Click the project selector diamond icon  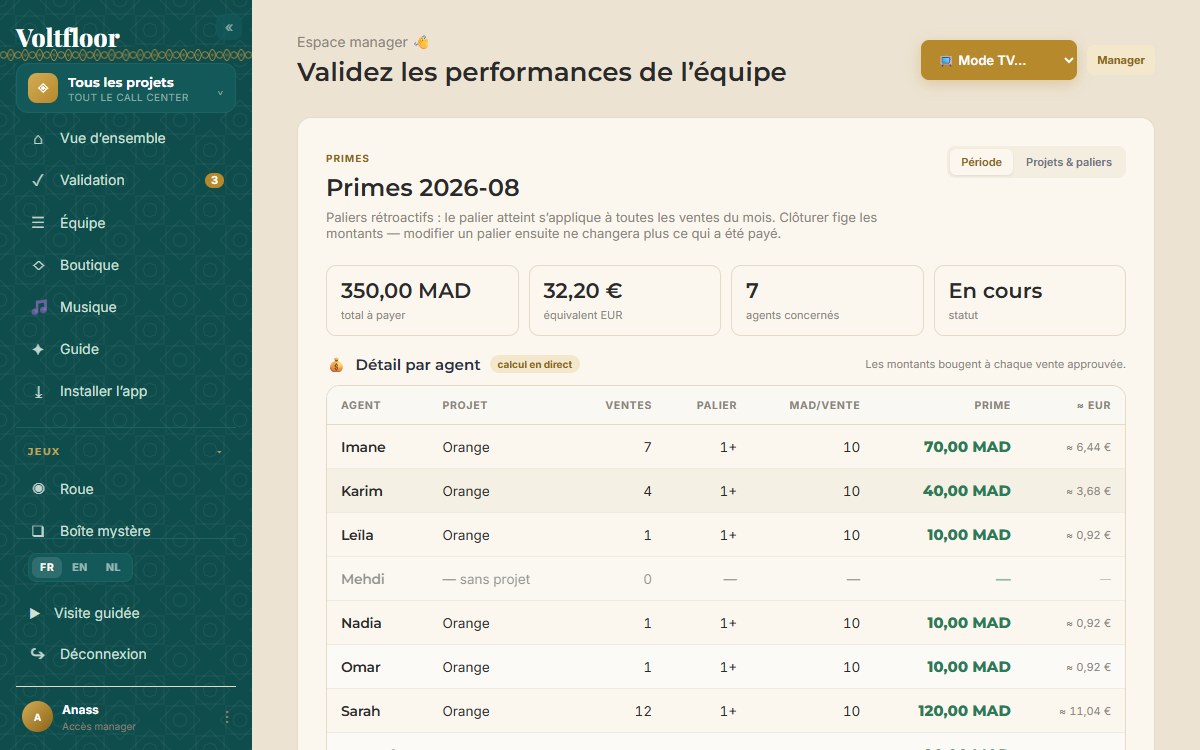(43, 88)
